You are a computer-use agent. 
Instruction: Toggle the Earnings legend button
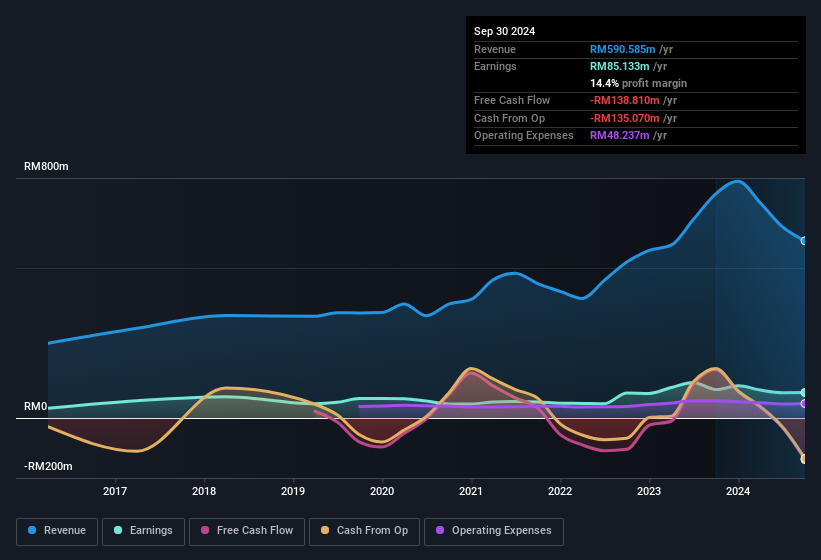coord(143,532)
